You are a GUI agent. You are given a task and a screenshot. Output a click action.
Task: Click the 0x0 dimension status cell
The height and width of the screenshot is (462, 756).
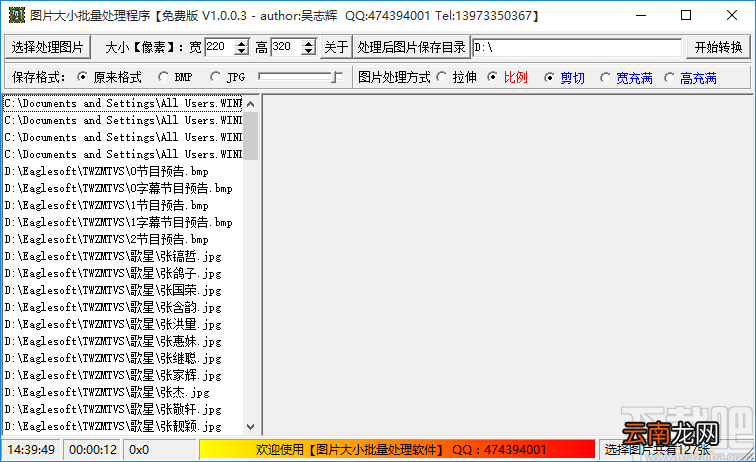[160, 449]
